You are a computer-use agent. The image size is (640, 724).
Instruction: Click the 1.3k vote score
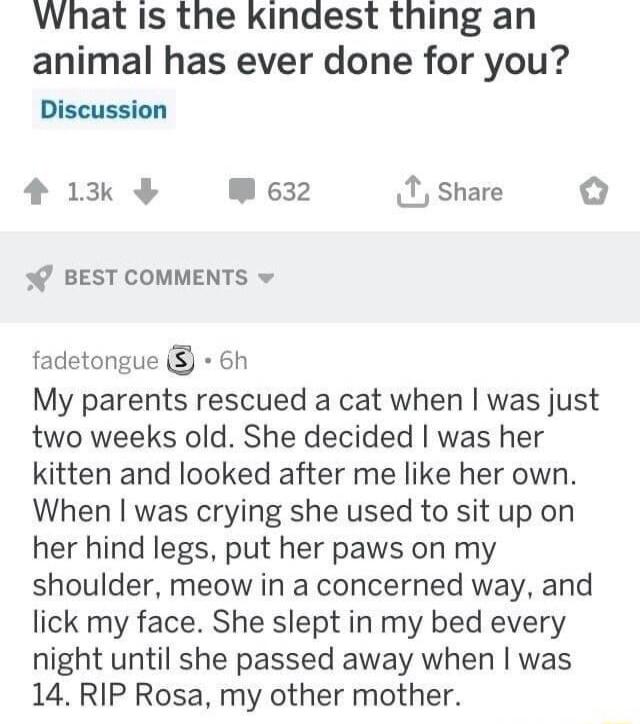pyautogui.click(x=91, y=192)
